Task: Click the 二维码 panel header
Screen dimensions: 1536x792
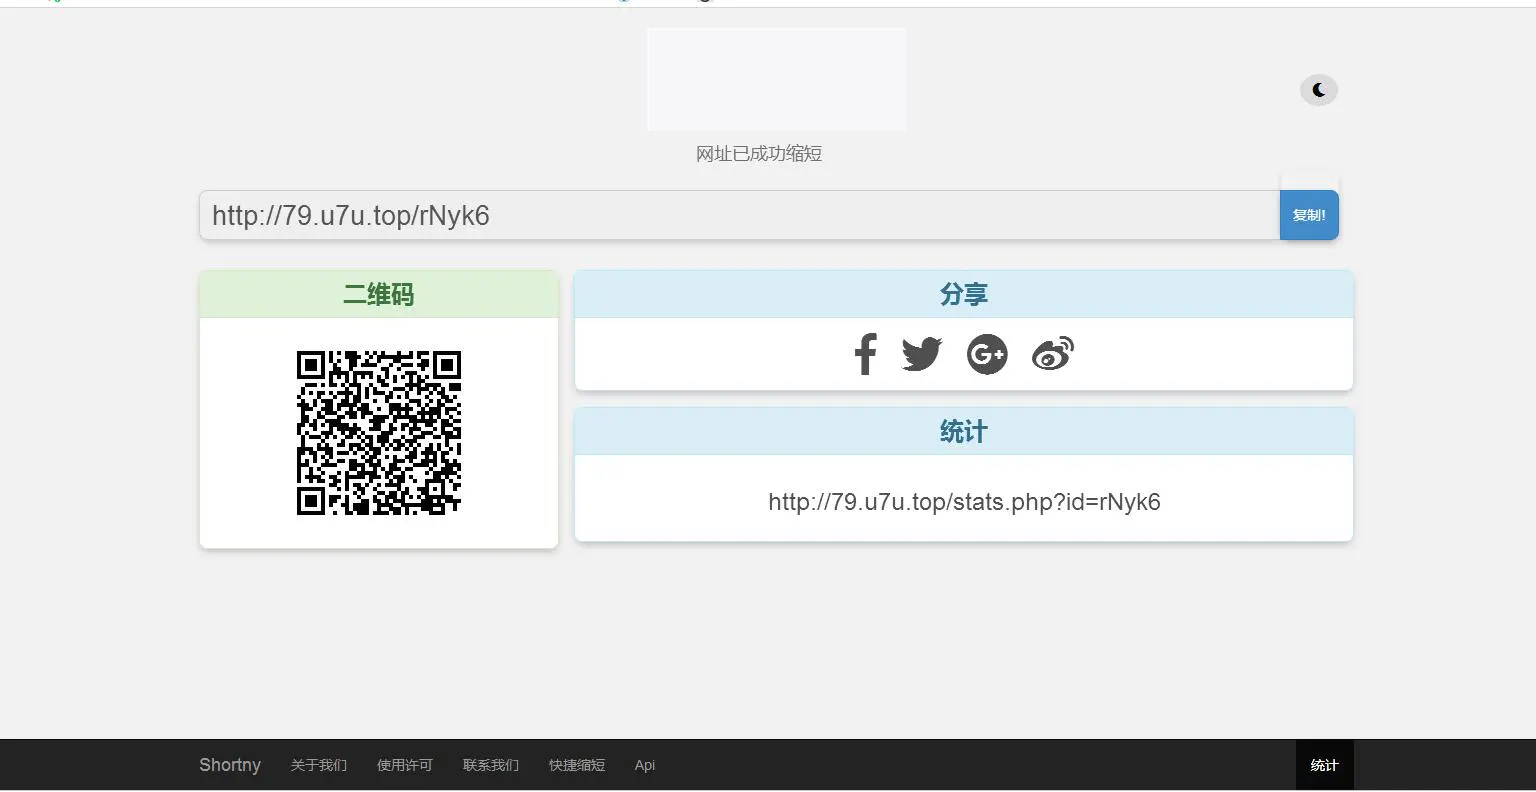Action: [x=378, y=293]
